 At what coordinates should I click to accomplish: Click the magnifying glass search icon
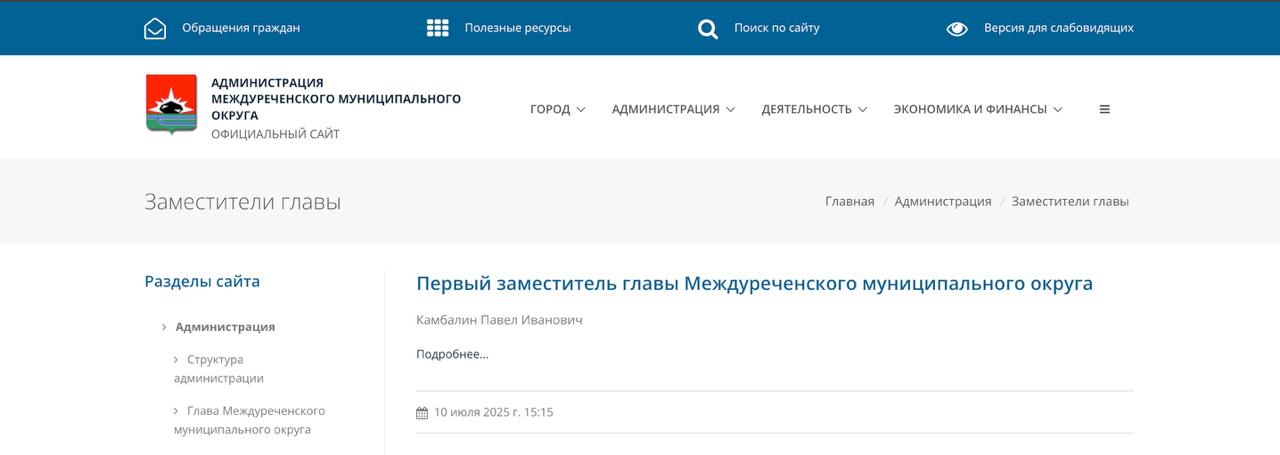click(x=708, y=29)
